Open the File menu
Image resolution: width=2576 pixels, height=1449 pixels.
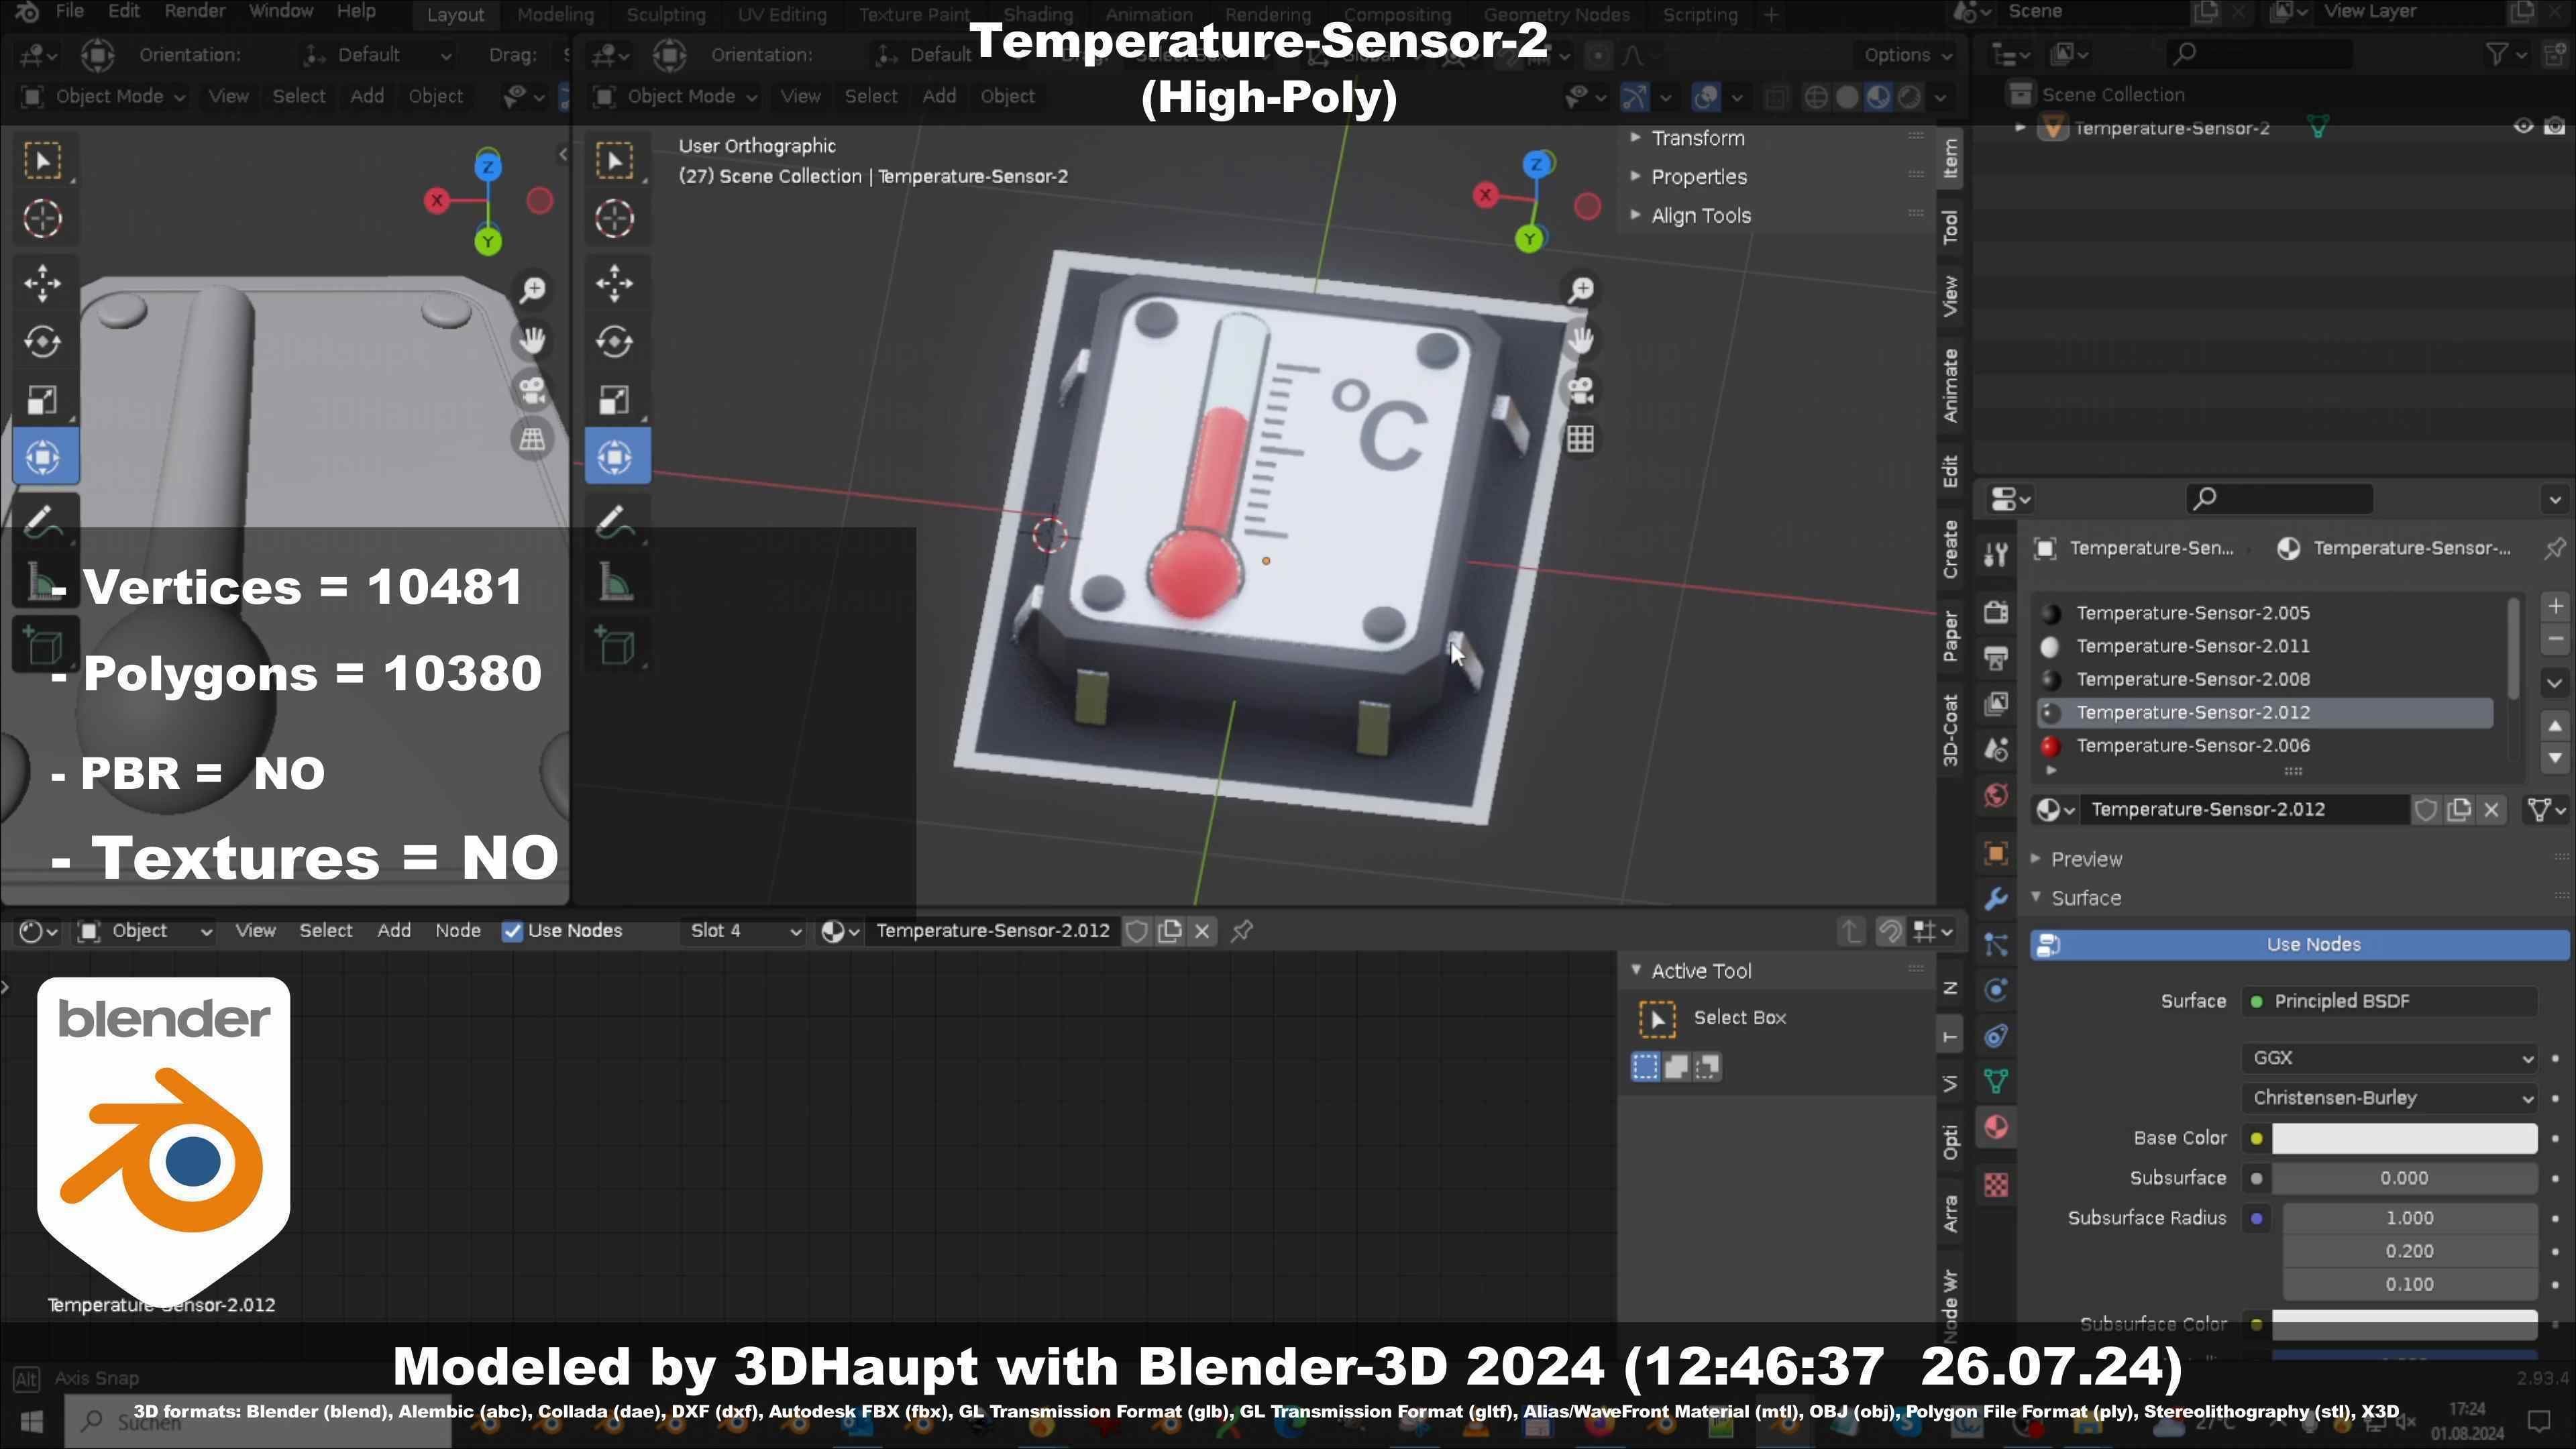[69, 12]
